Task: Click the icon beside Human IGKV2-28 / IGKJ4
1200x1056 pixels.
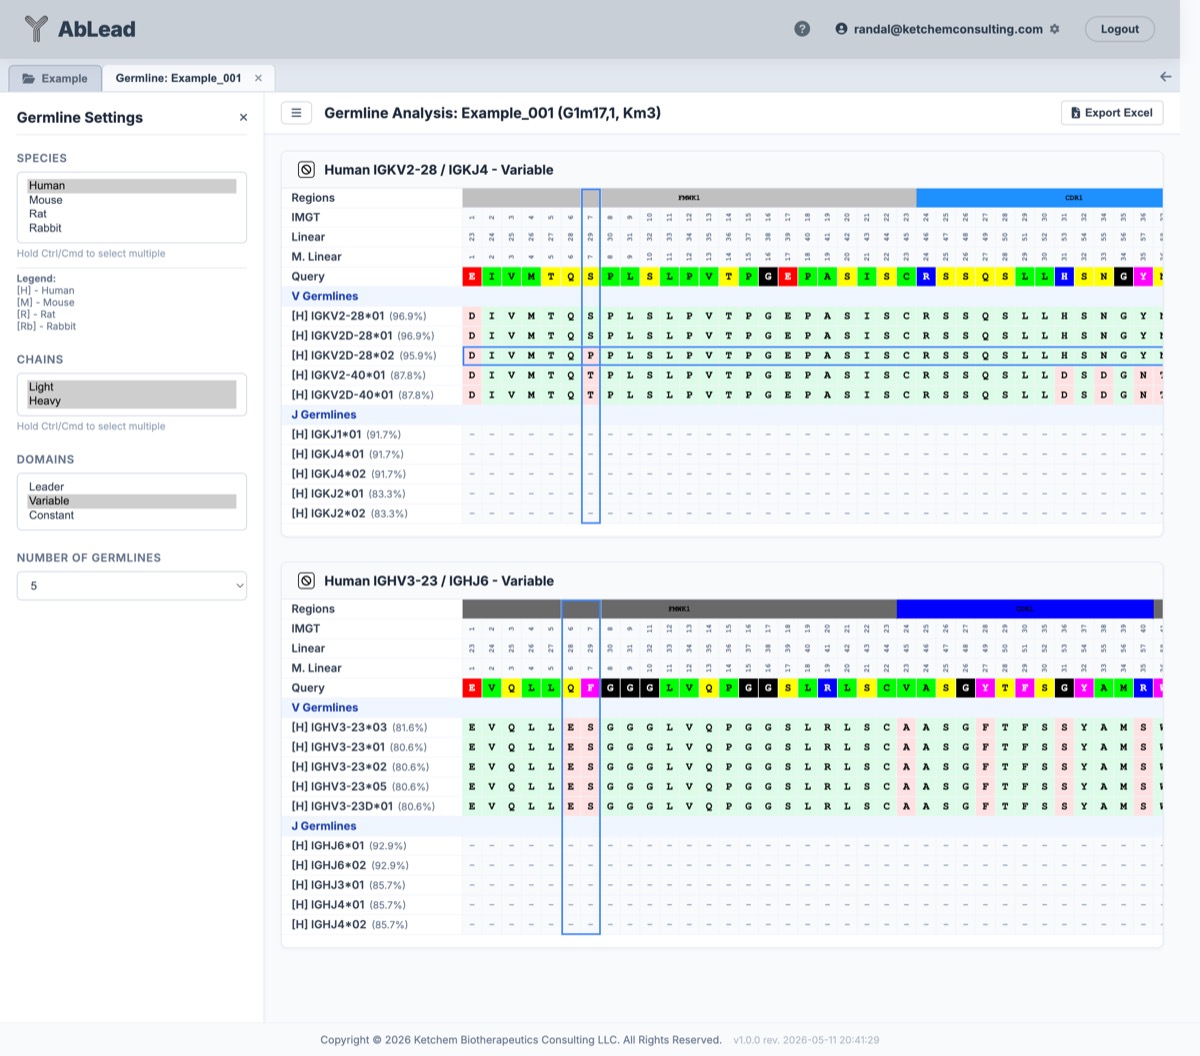Action: tap(307, 170)
